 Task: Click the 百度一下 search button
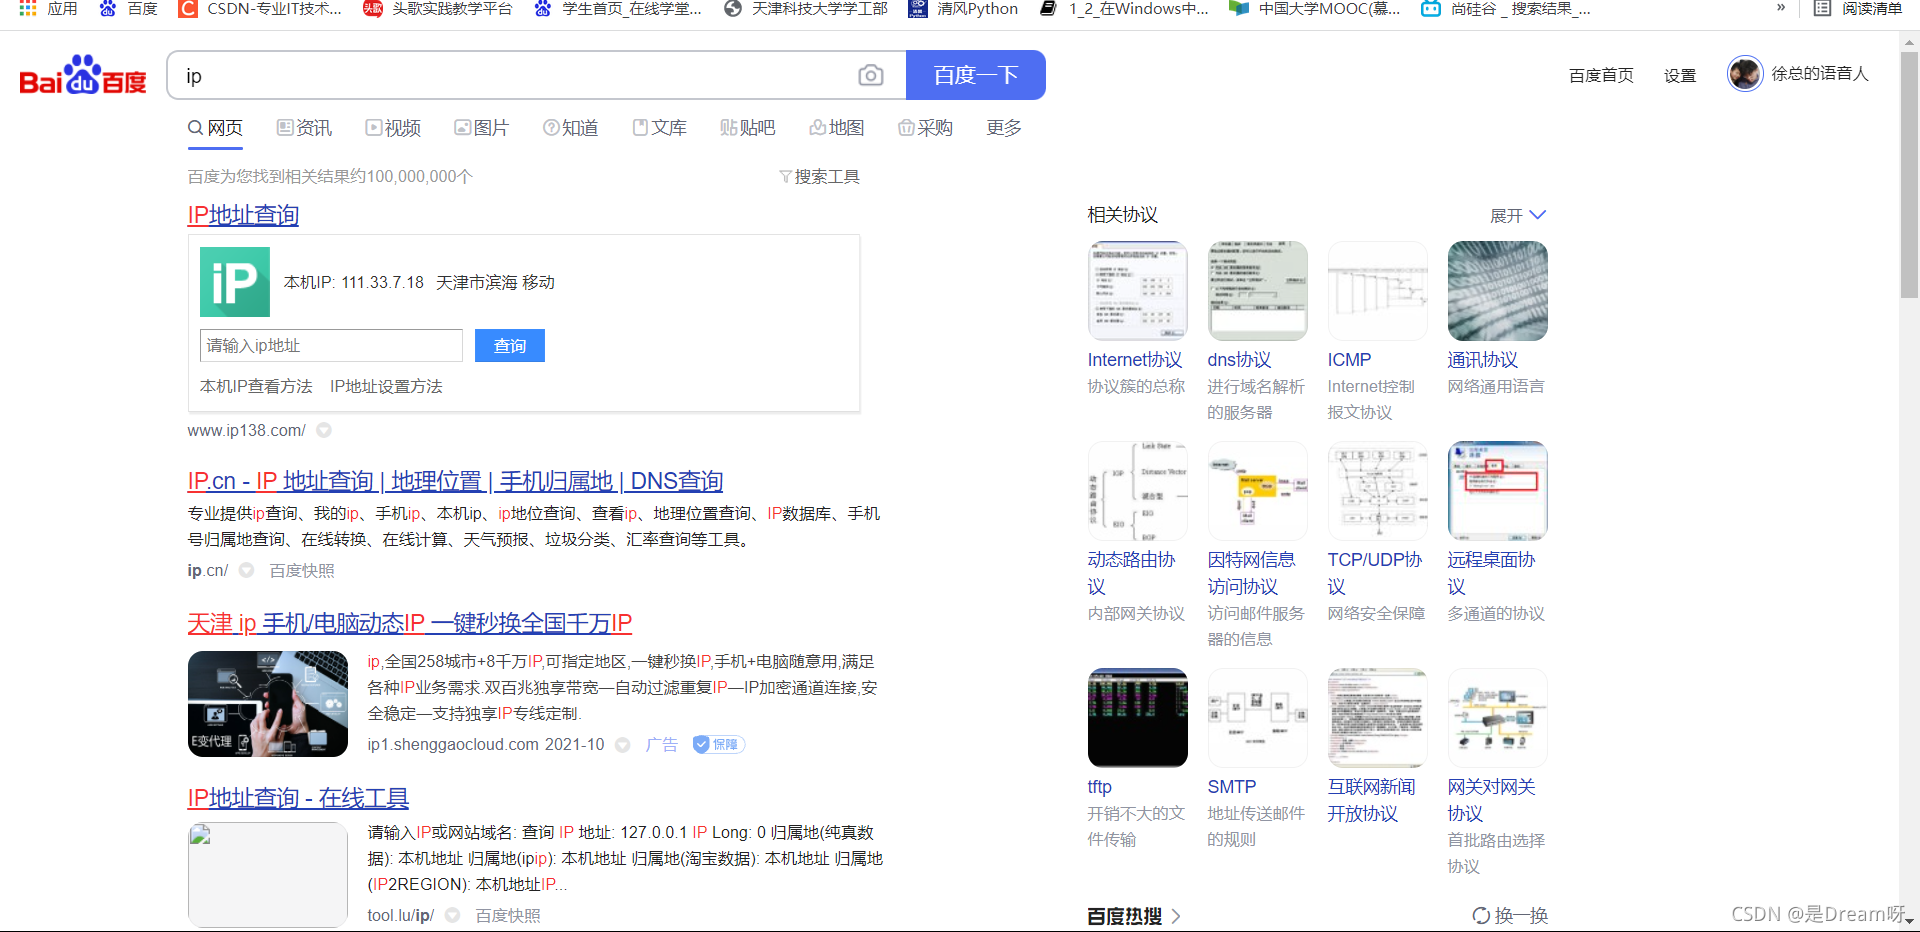[976, 75]
